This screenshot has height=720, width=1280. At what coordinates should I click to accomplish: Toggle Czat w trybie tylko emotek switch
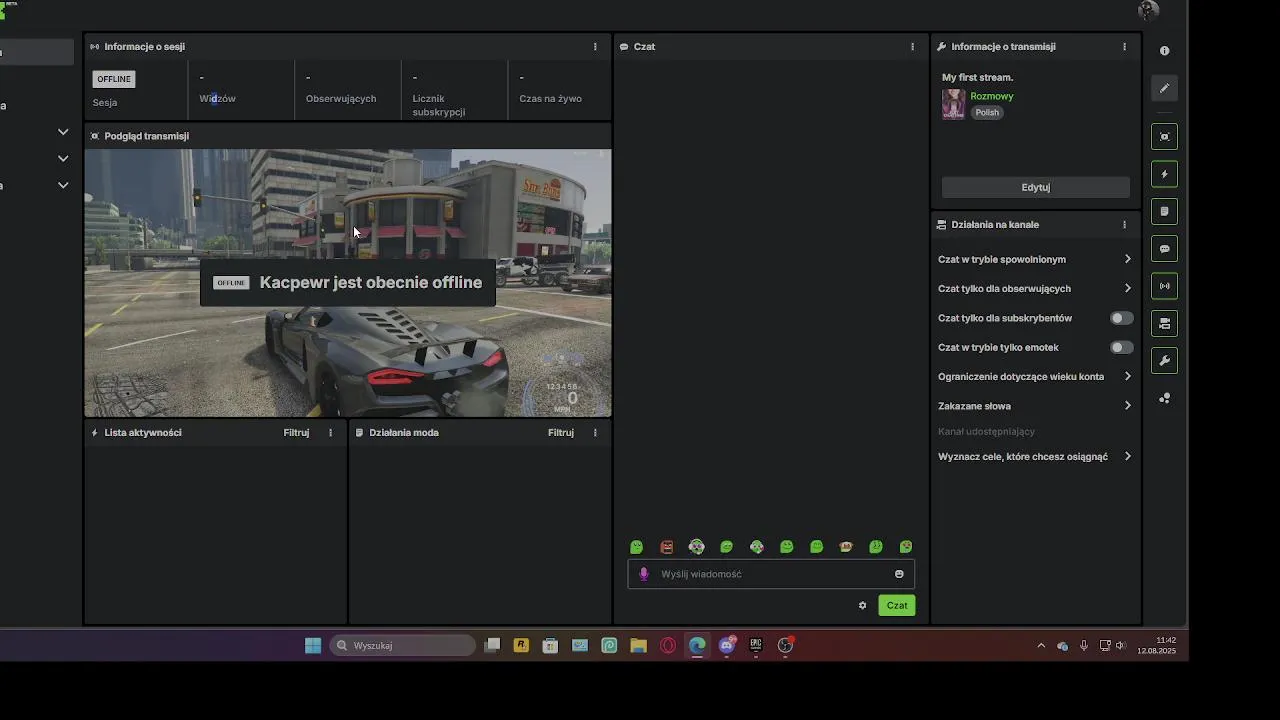click(1122, 347)
